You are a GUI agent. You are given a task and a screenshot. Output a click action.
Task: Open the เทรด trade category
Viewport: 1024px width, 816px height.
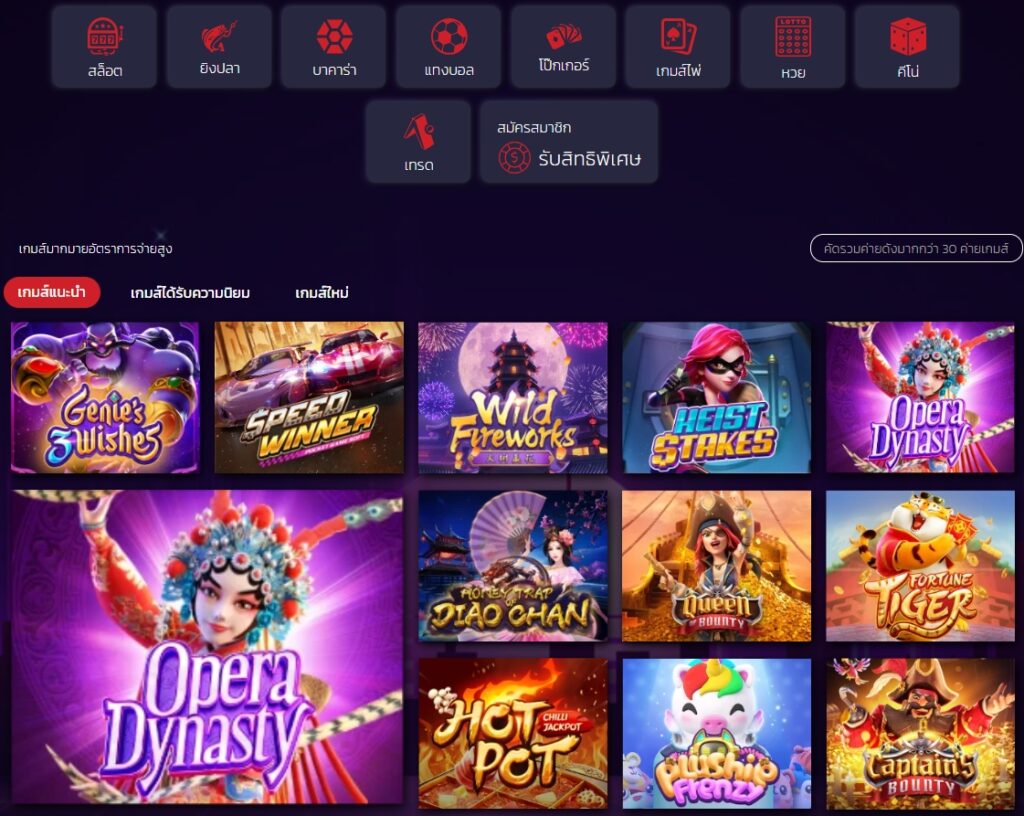[419, 142]
